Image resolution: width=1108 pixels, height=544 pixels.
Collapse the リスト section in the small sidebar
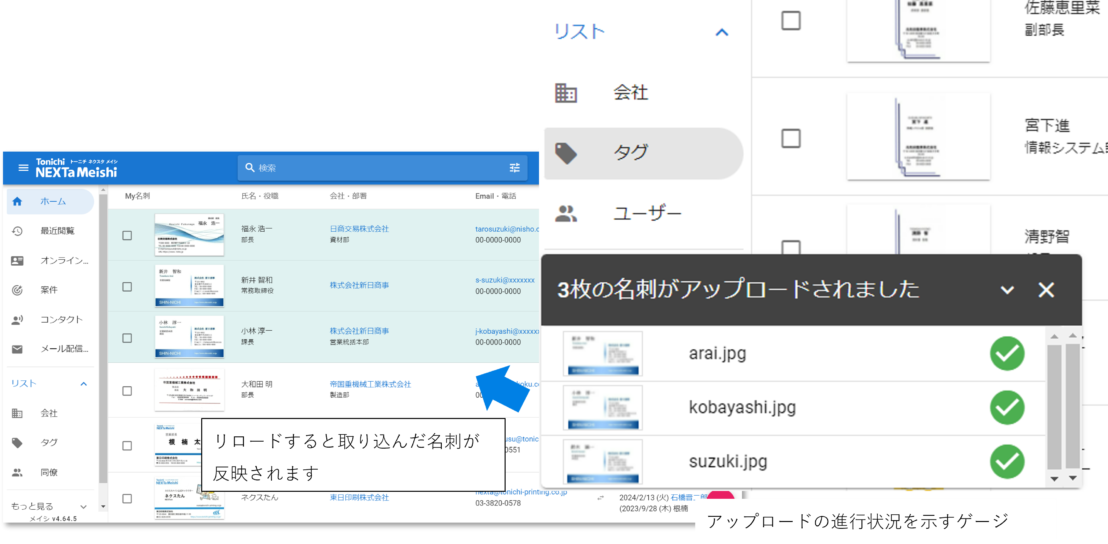click(x=83, y=384)
